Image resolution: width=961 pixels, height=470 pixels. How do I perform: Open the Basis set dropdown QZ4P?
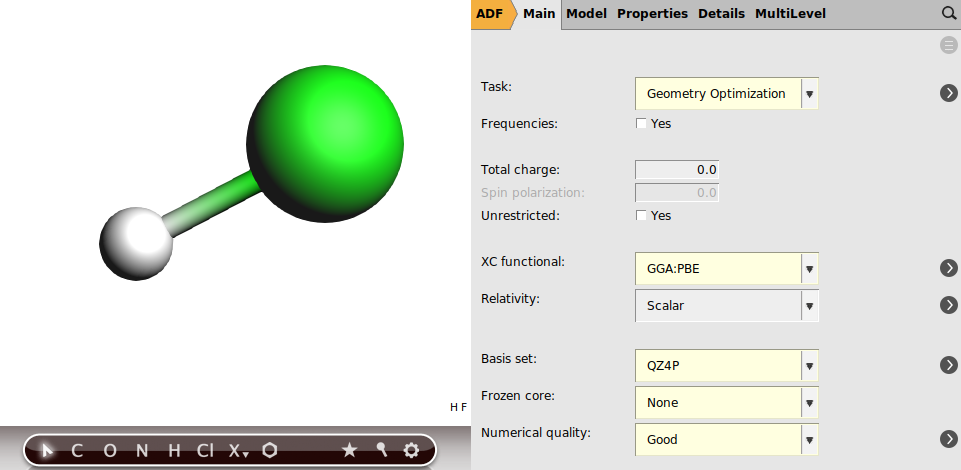tap(727, 366)
